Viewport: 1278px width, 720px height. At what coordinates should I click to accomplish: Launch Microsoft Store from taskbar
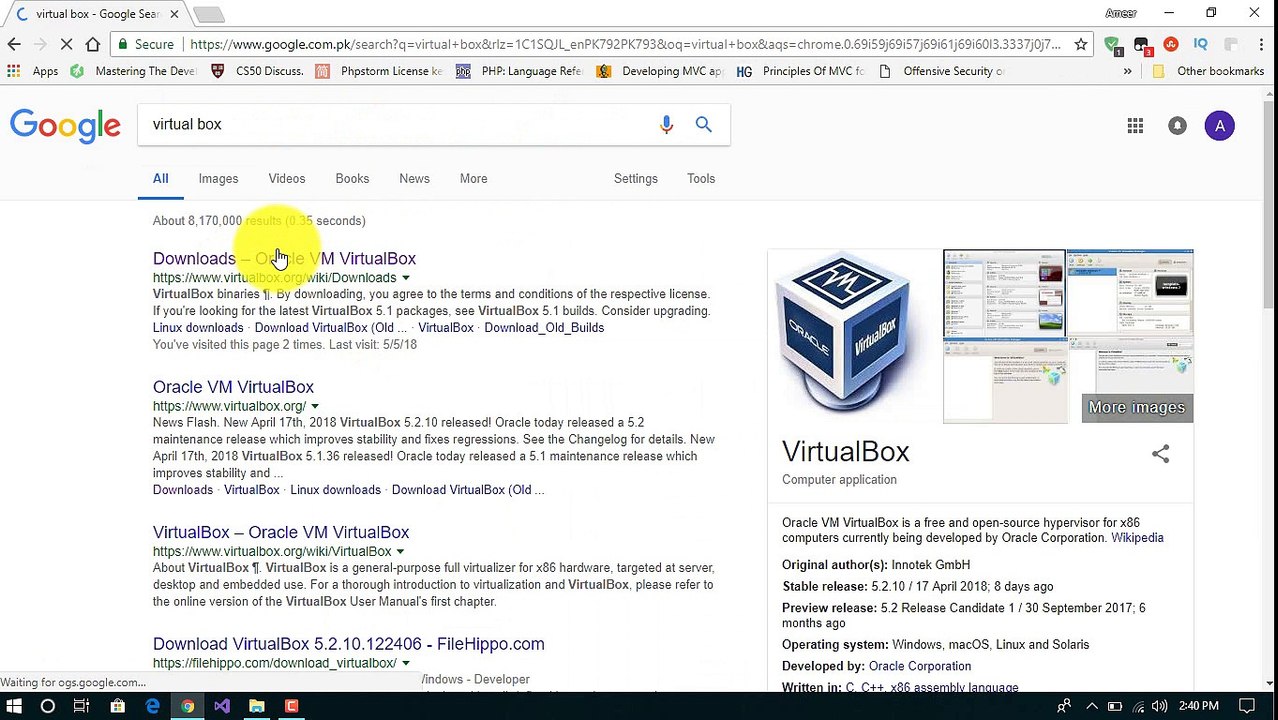click(117, 706)
